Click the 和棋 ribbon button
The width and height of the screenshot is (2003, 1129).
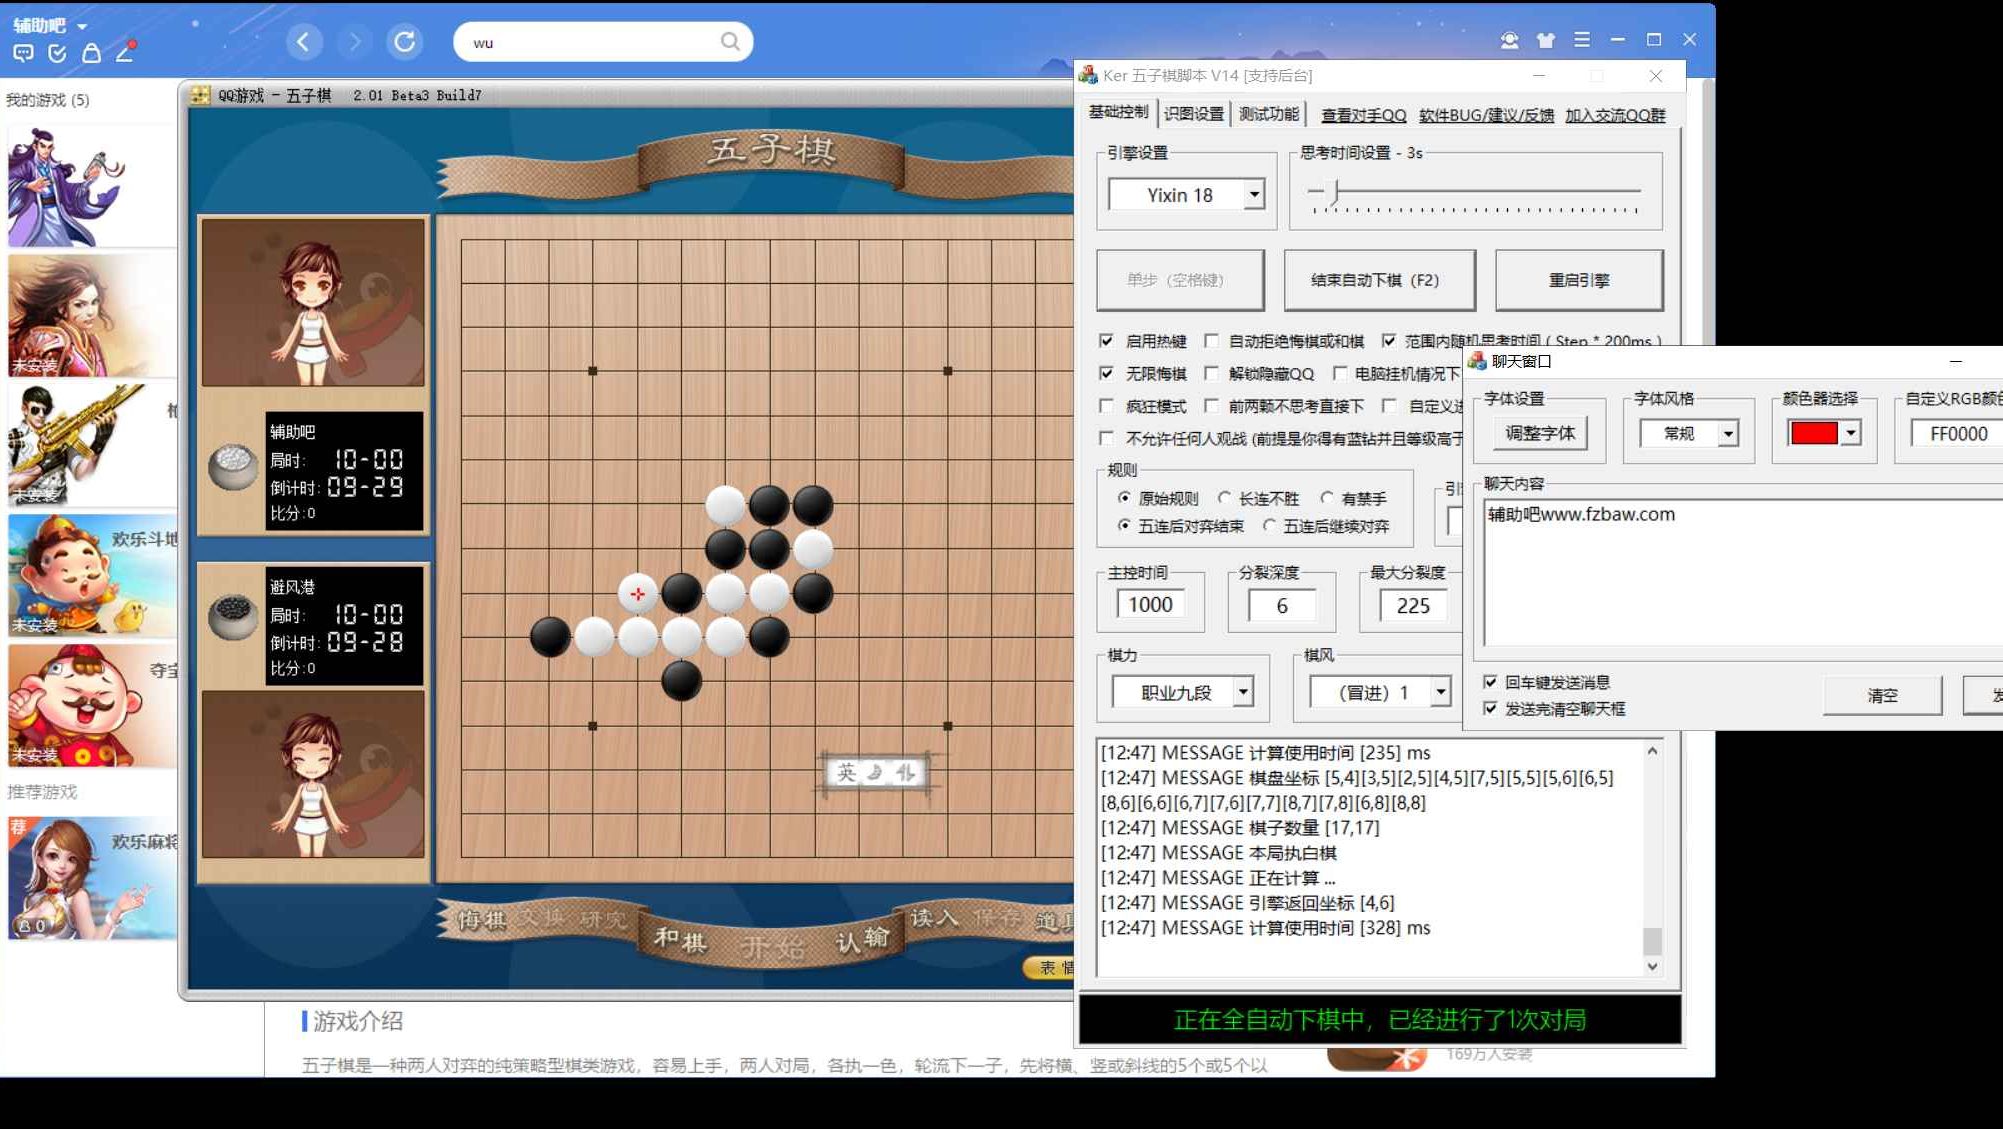tap(680, 939)
